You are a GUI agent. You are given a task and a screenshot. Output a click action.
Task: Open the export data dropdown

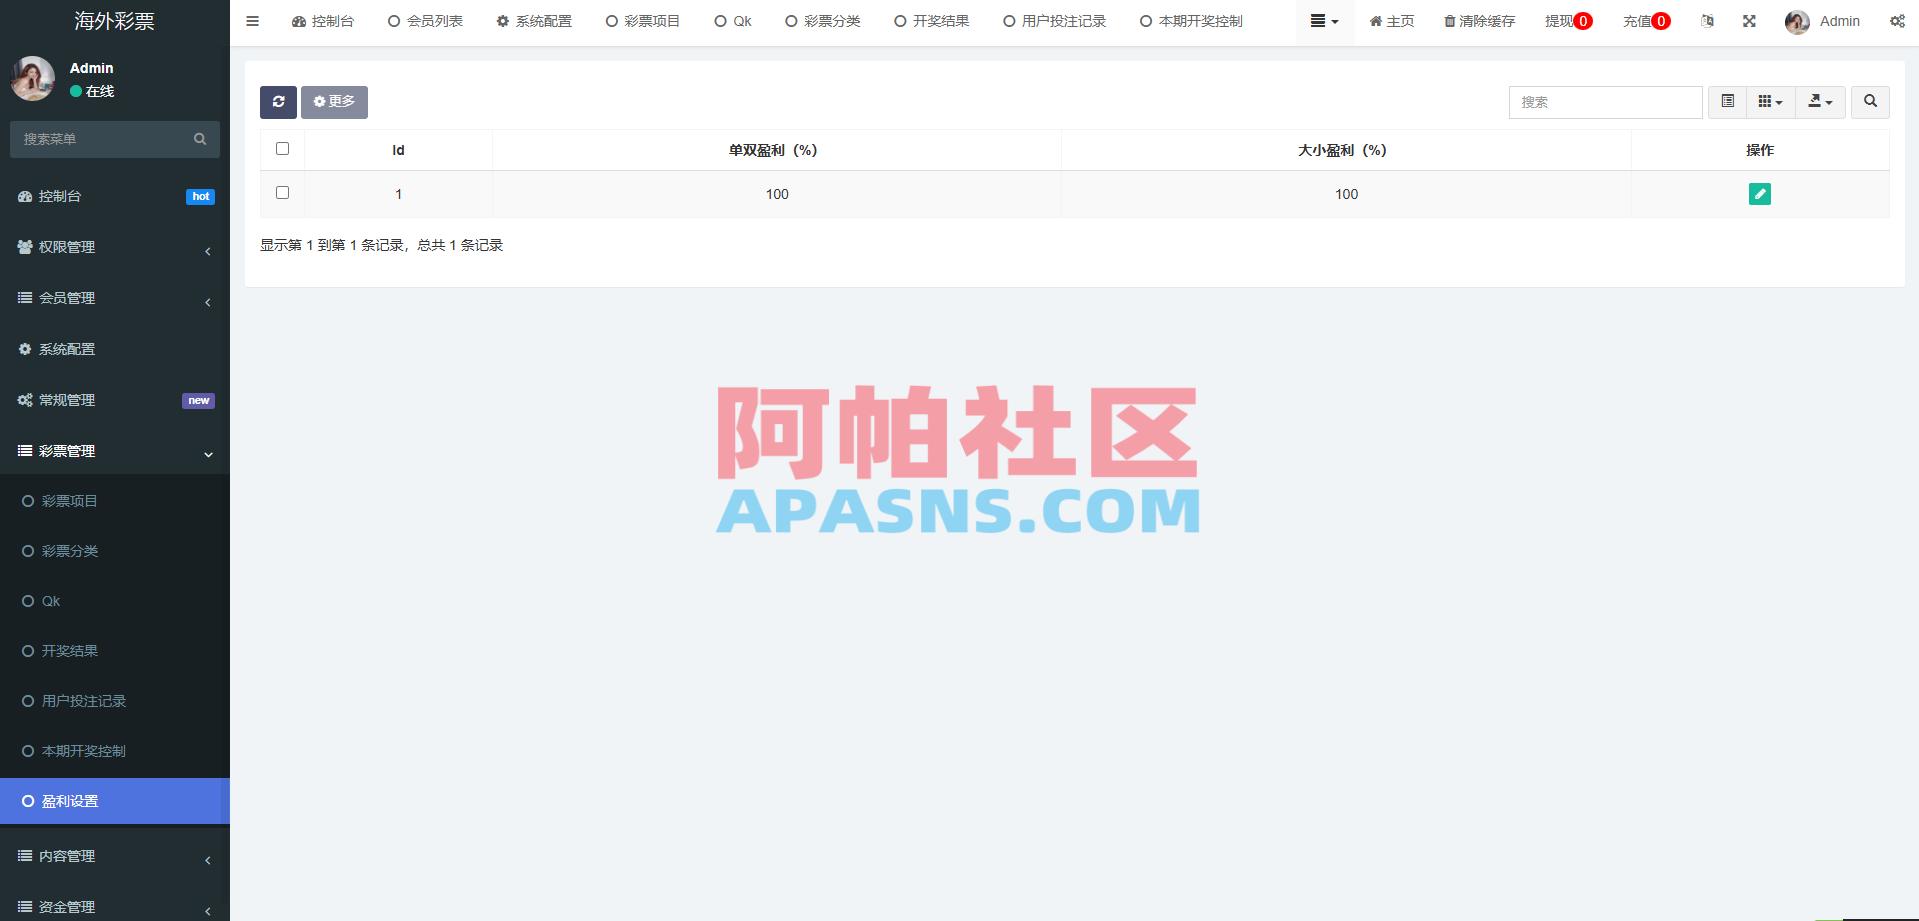pyautogui.click(x=1819, y=102)
